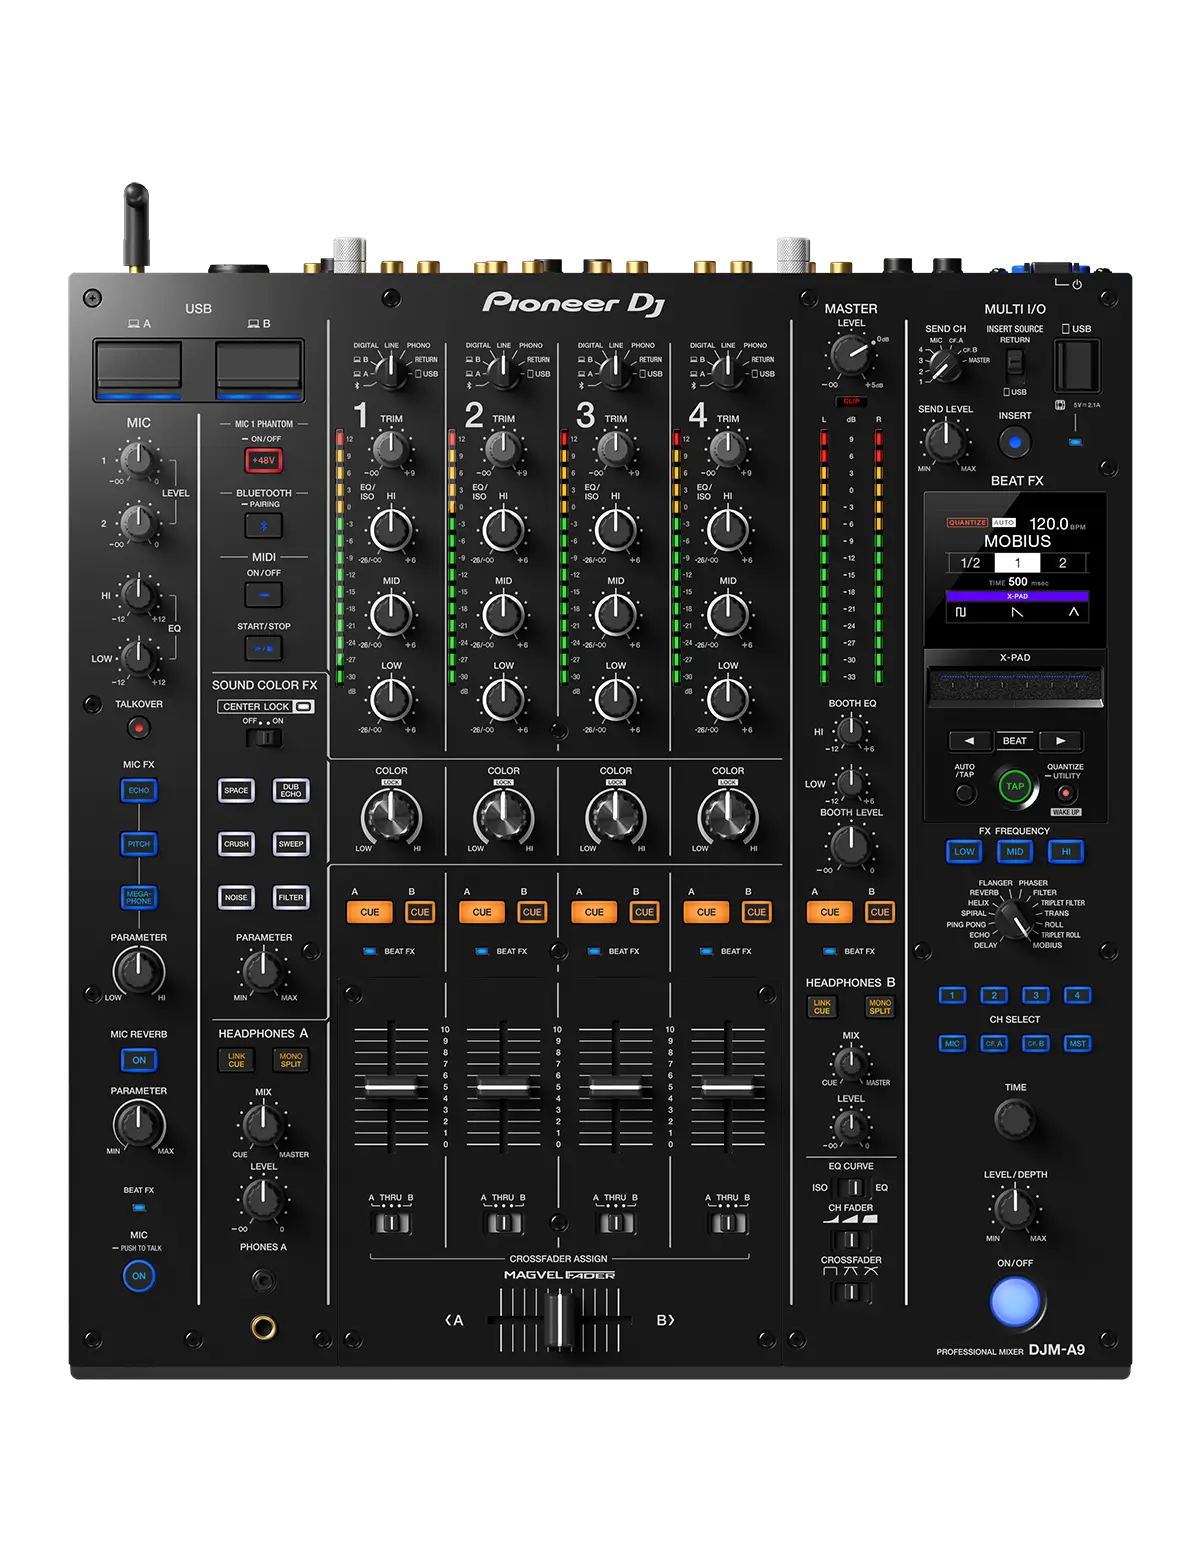Click channel 4 crossfader assign switch
1202x1562 pixels.
point(727,1222)
